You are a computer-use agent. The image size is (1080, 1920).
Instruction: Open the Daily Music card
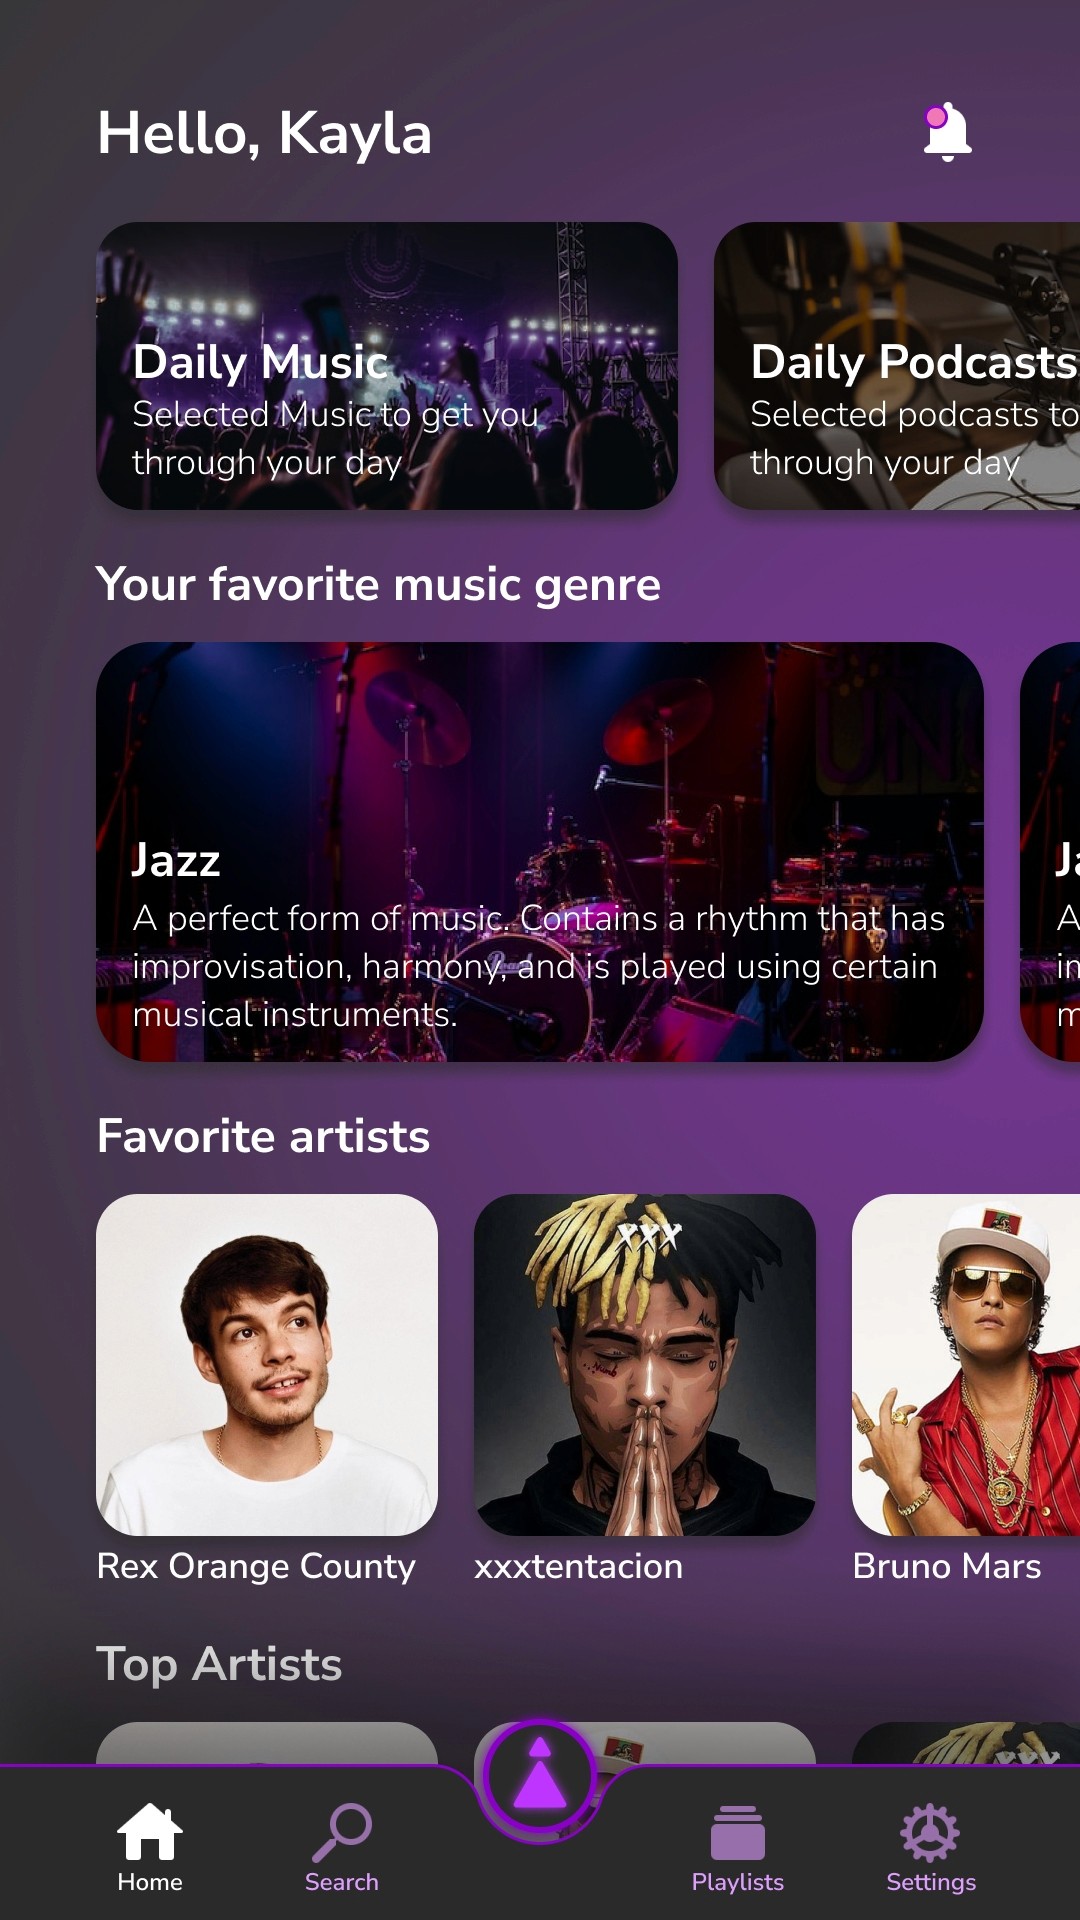coord(387,366)
